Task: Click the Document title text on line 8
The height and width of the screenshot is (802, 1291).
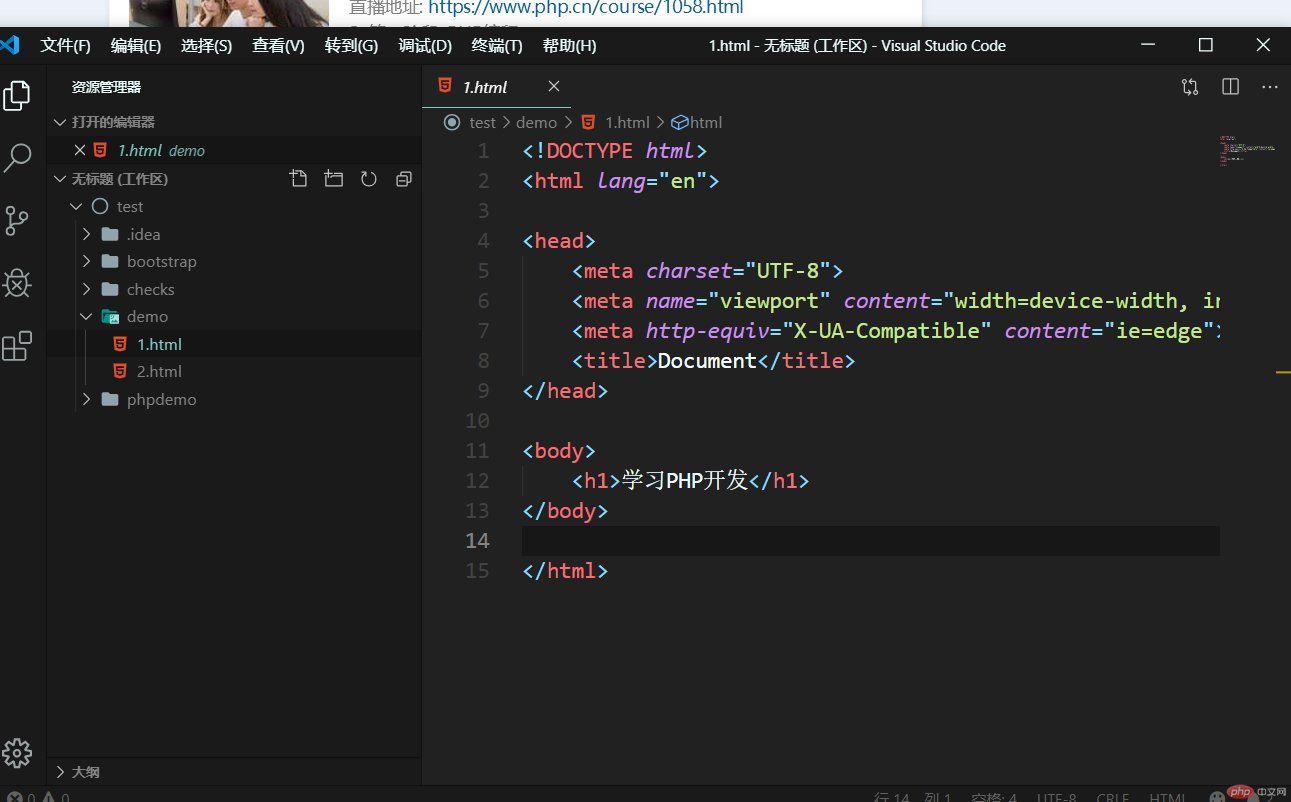Action: pyautogui.click(x=707, y=361)
